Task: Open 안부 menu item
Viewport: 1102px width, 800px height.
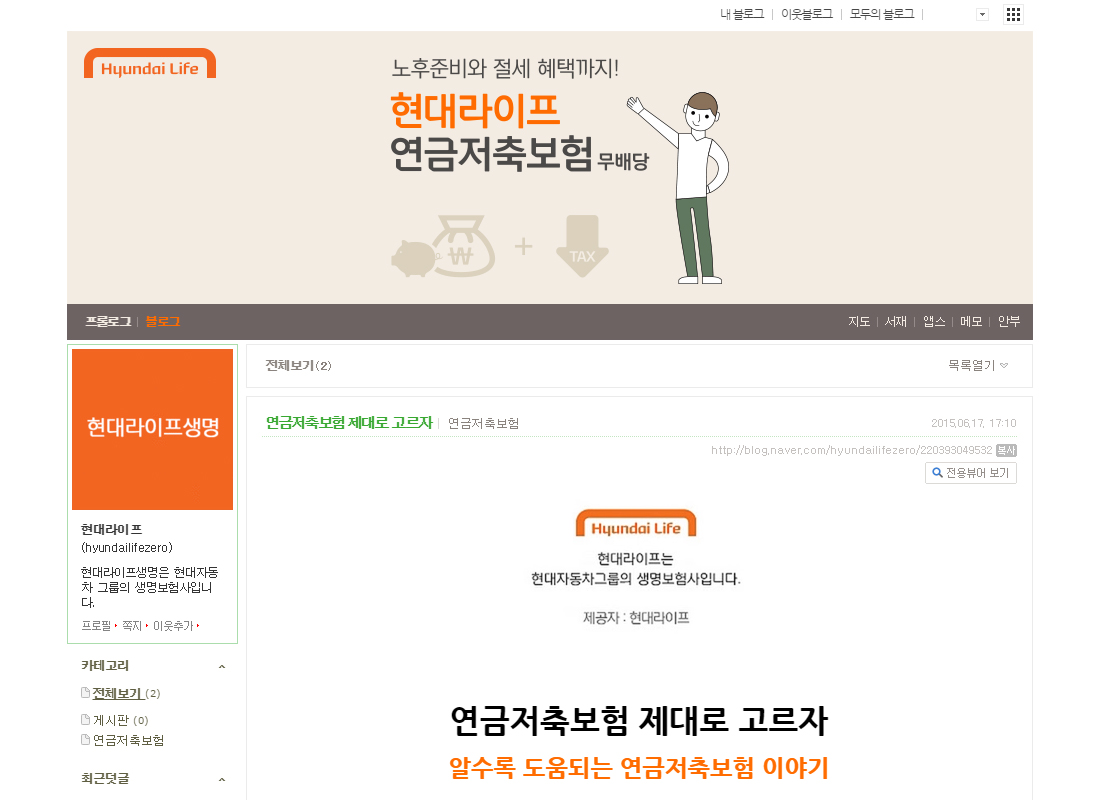Action: (x=1009, y=321)
